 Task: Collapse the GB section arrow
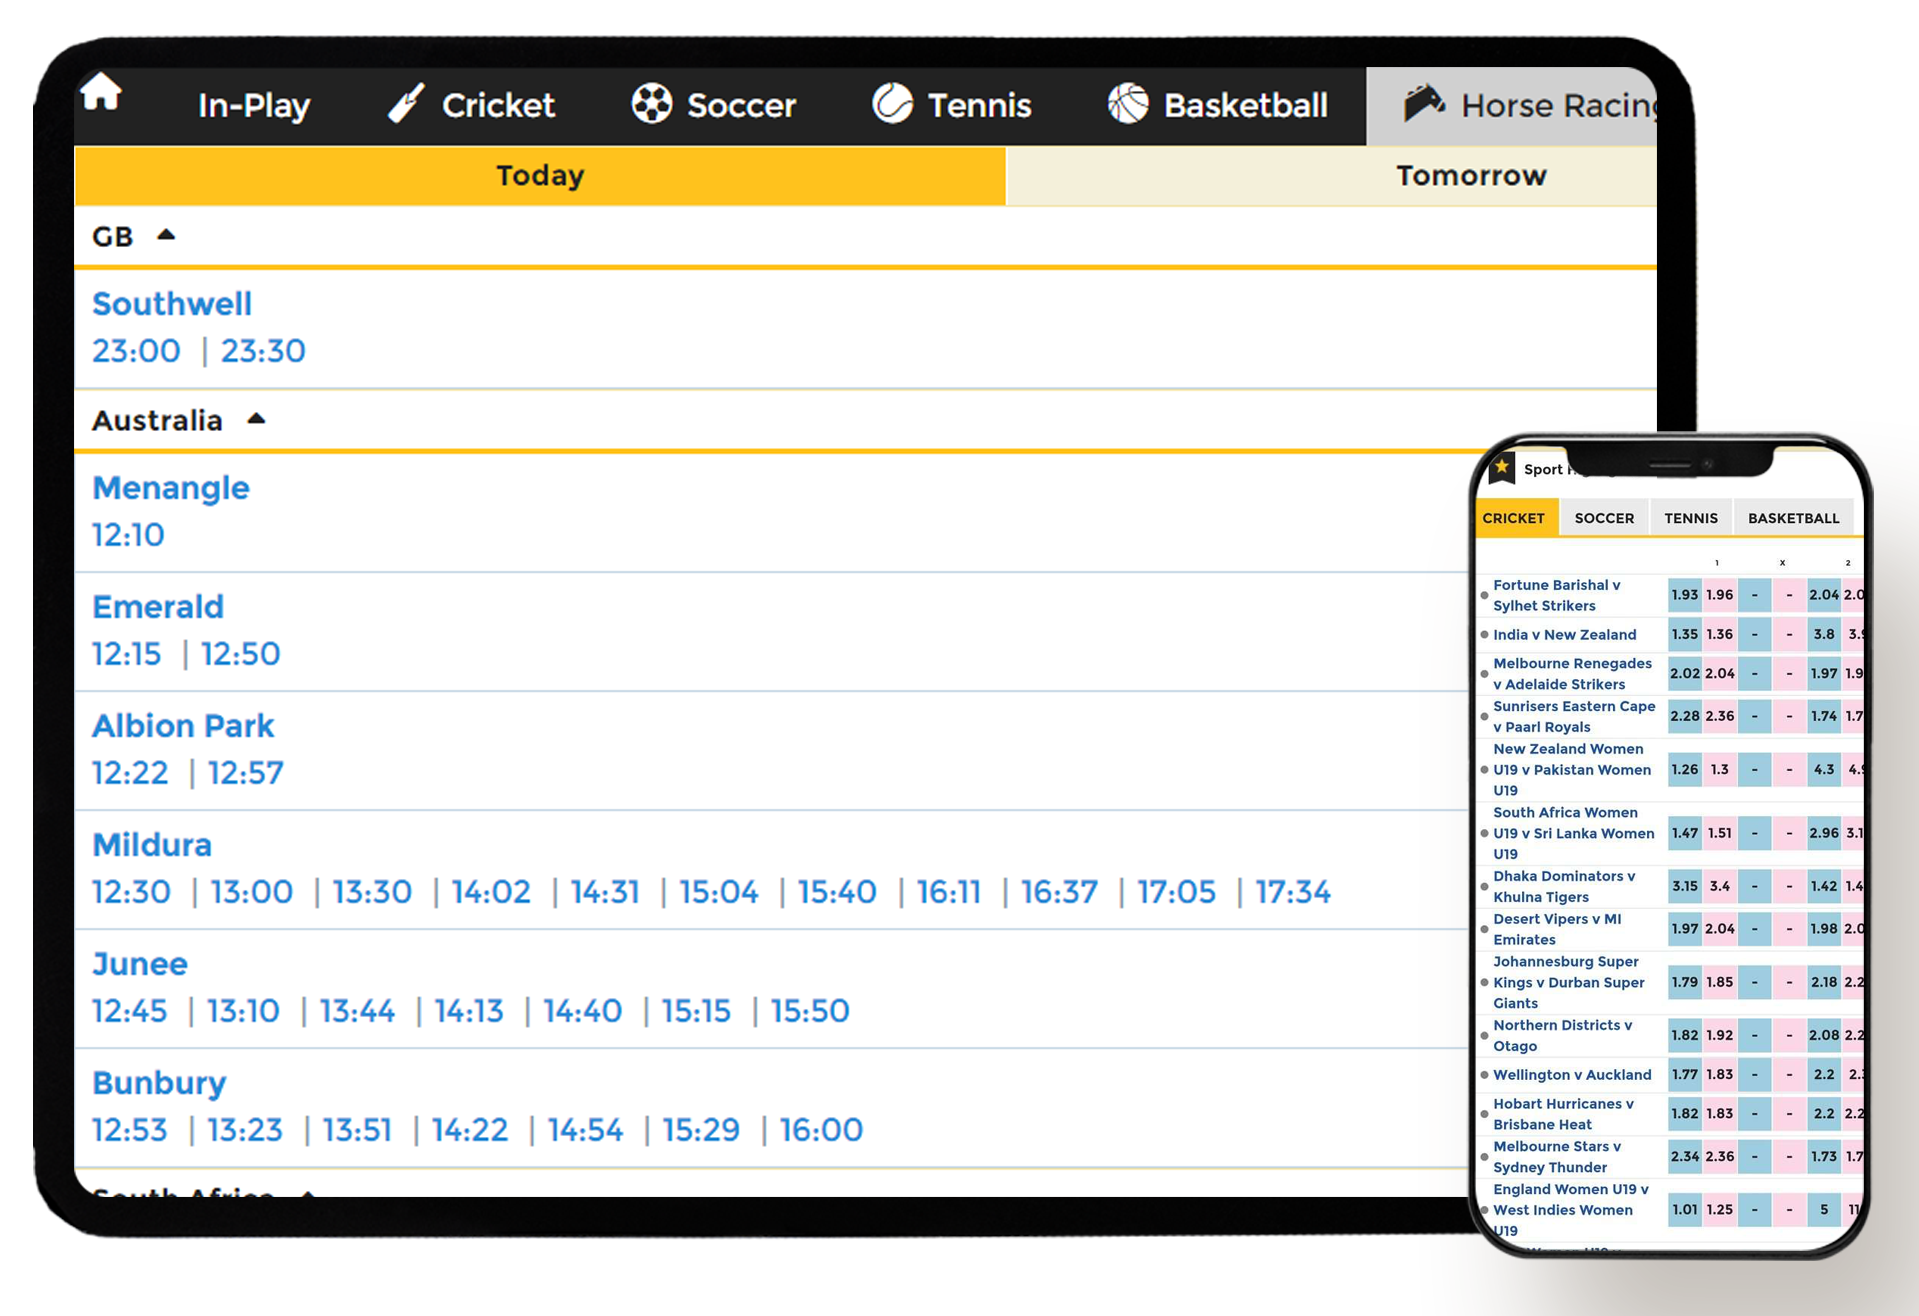tap(166, 236)
